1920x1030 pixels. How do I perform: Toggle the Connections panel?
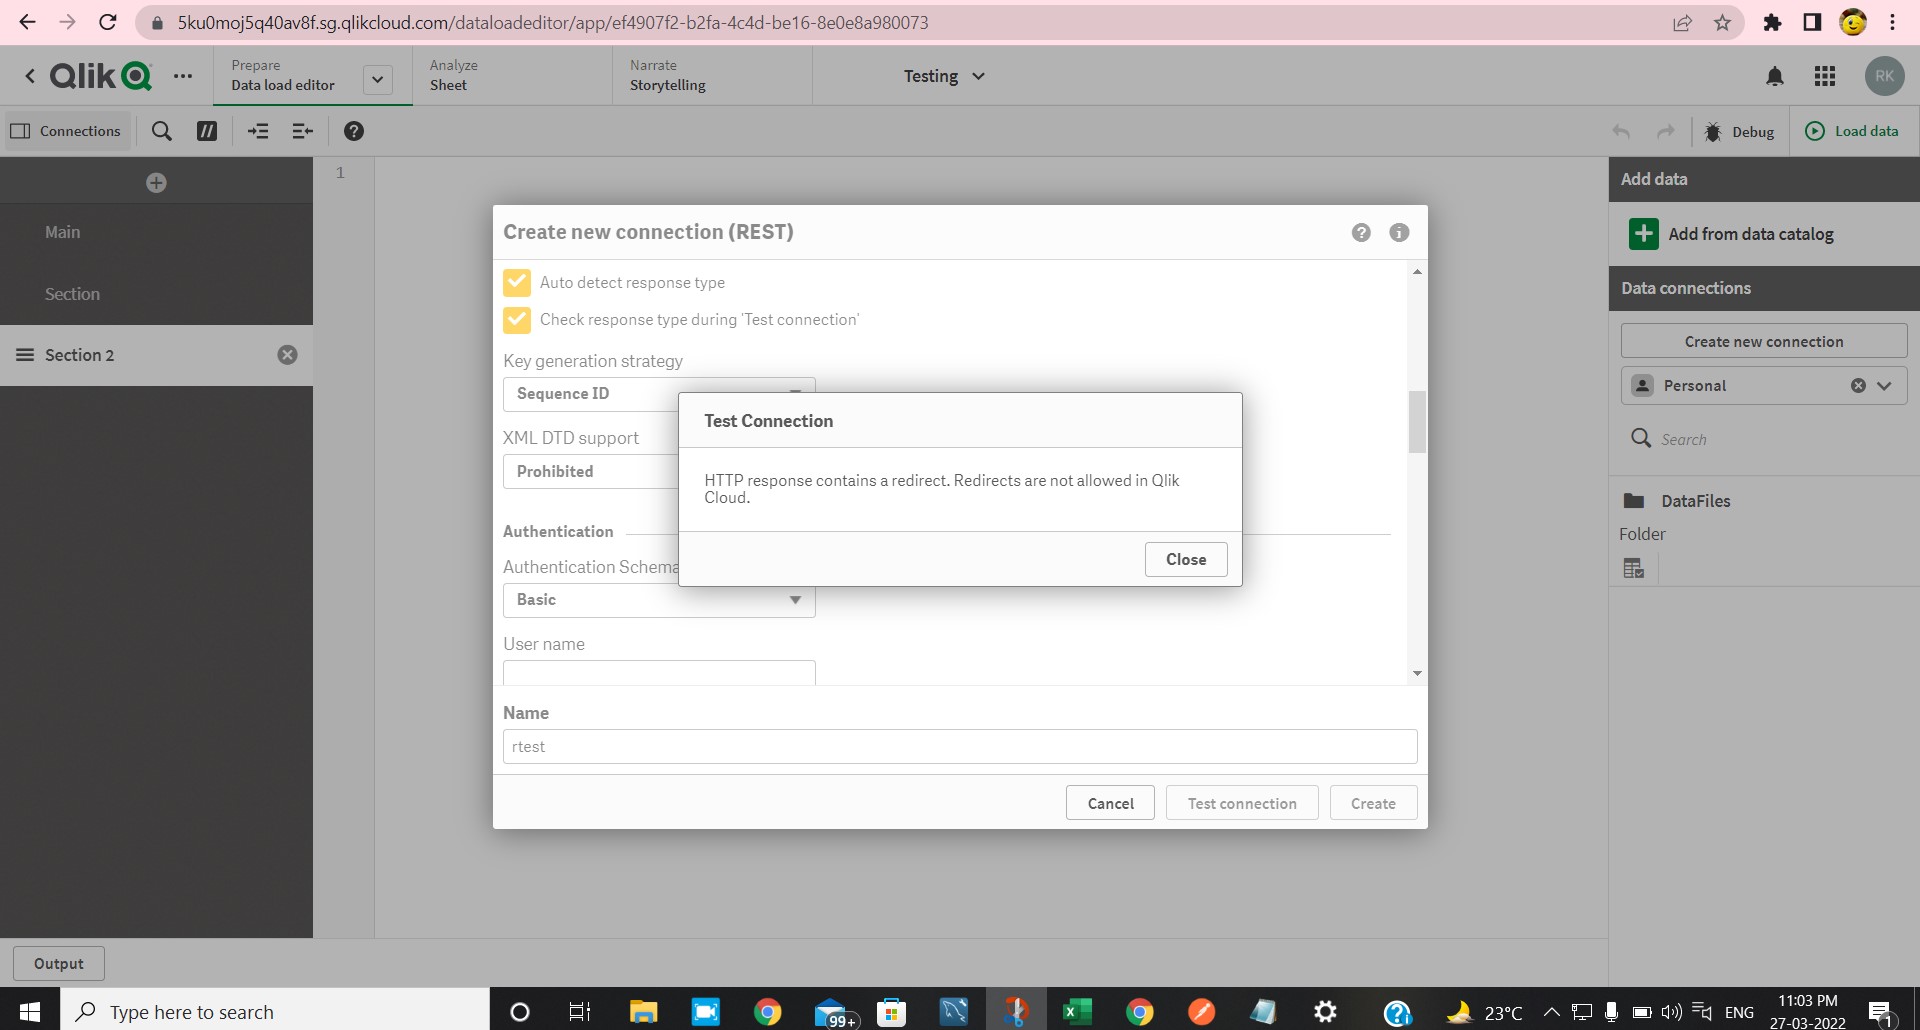(x=66, y=131)
